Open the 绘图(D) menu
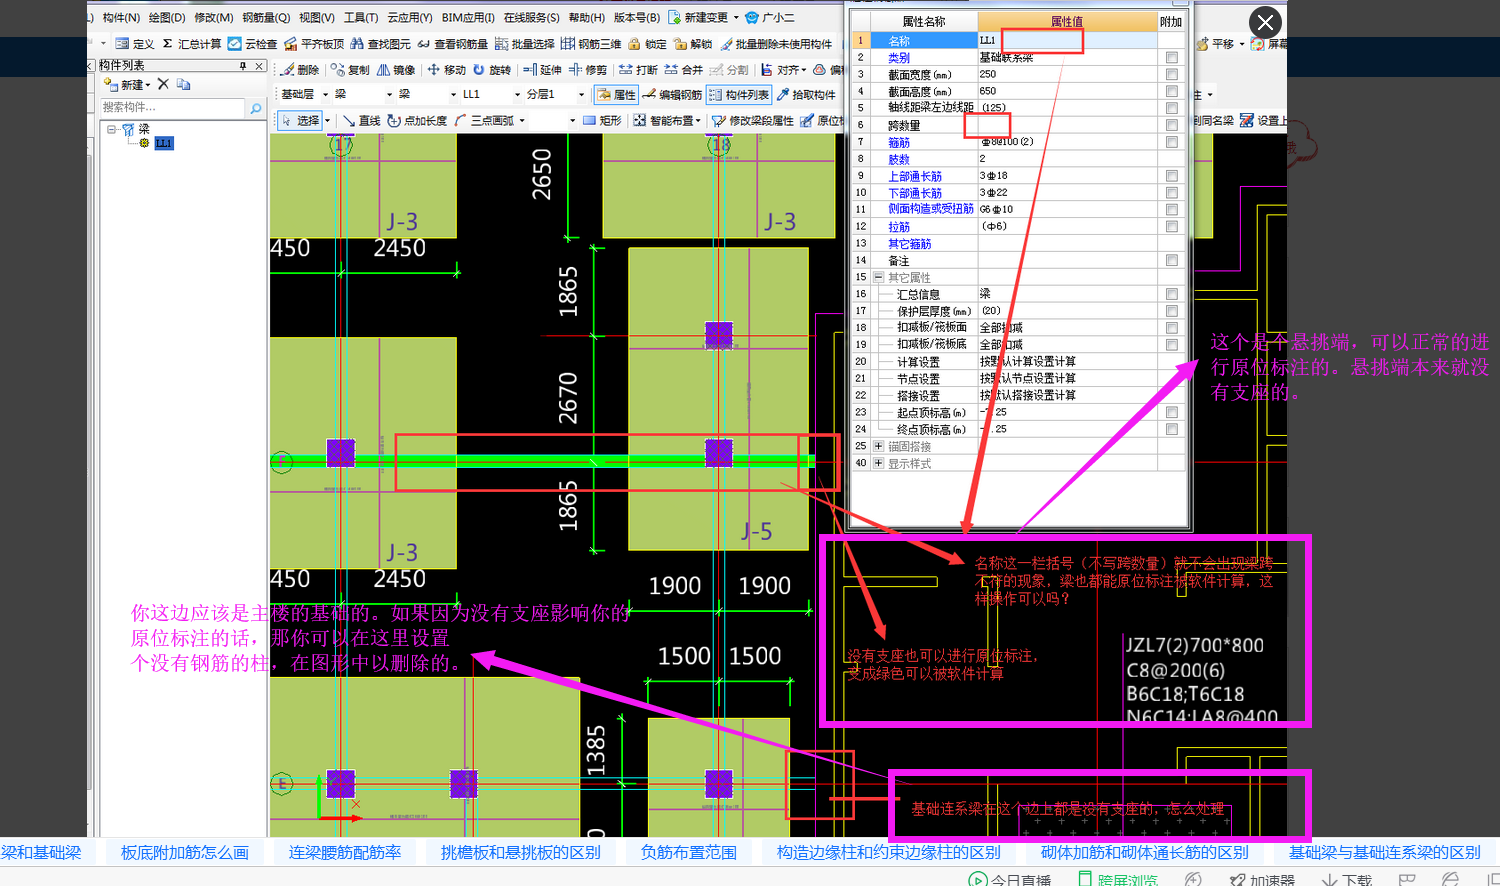The image size is (1500, 886). point(167,17)
